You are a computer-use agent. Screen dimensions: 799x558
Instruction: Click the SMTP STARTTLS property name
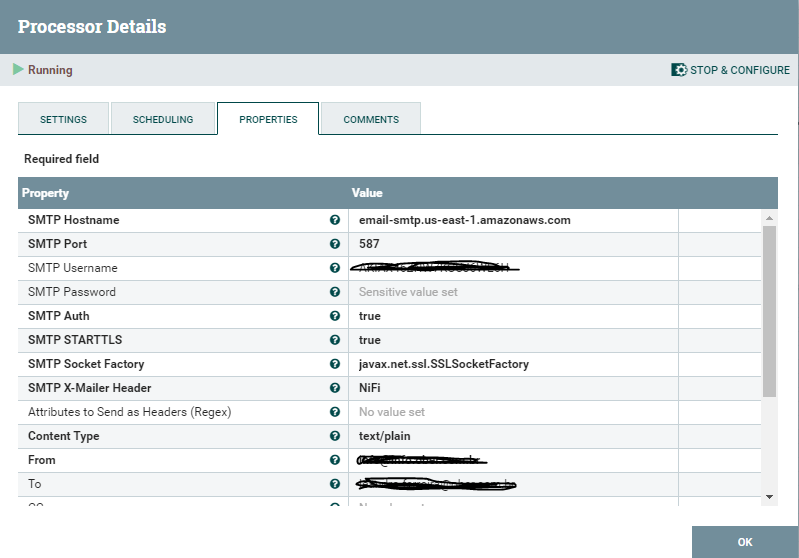coord(75,339)
